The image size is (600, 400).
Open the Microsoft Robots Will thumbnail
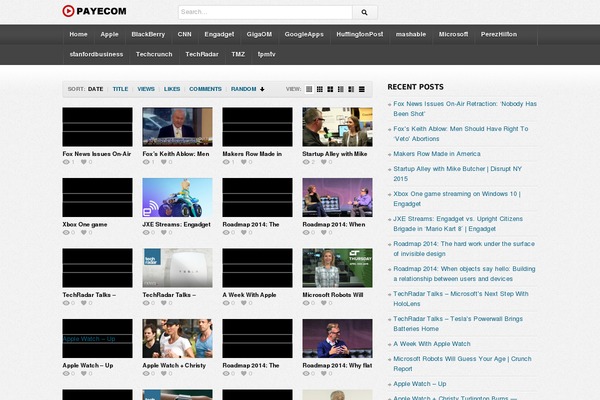click(x=338, y=268)
